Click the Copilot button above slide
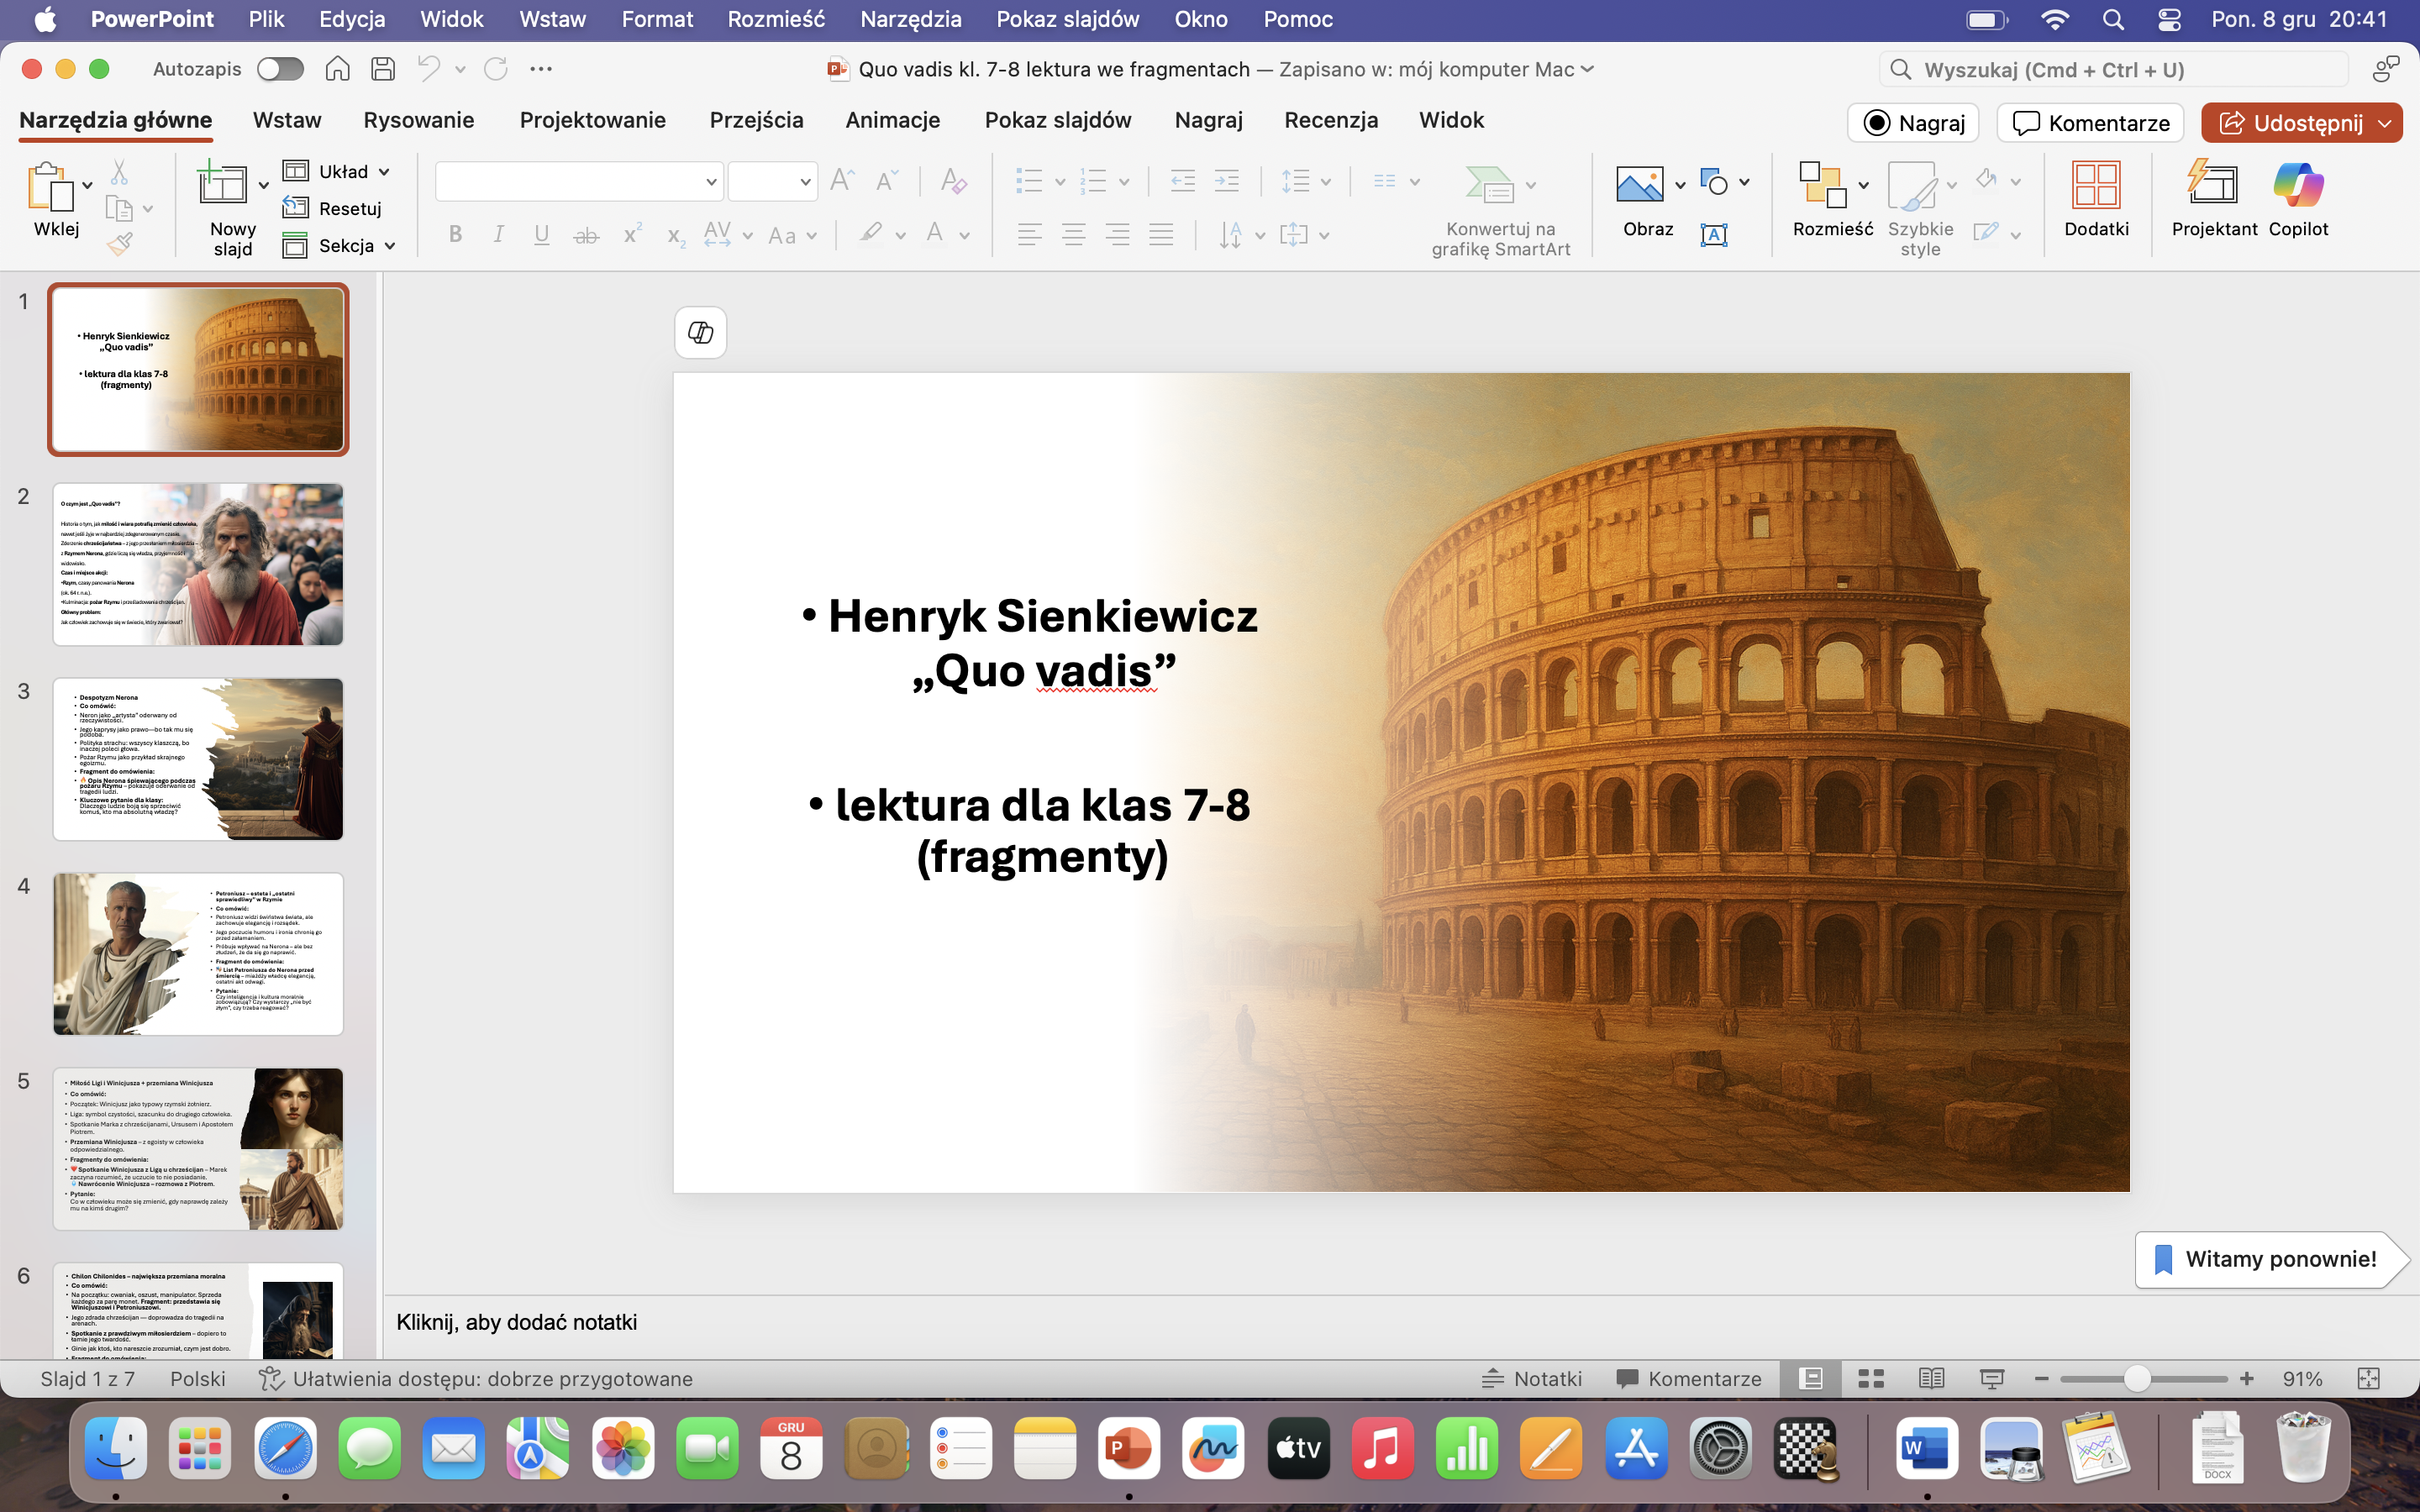 (700, 332)
